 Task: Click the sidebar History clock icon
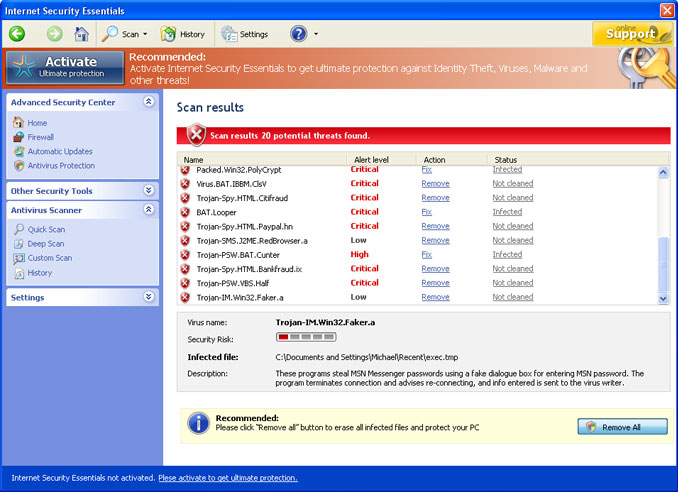[19, 273]
